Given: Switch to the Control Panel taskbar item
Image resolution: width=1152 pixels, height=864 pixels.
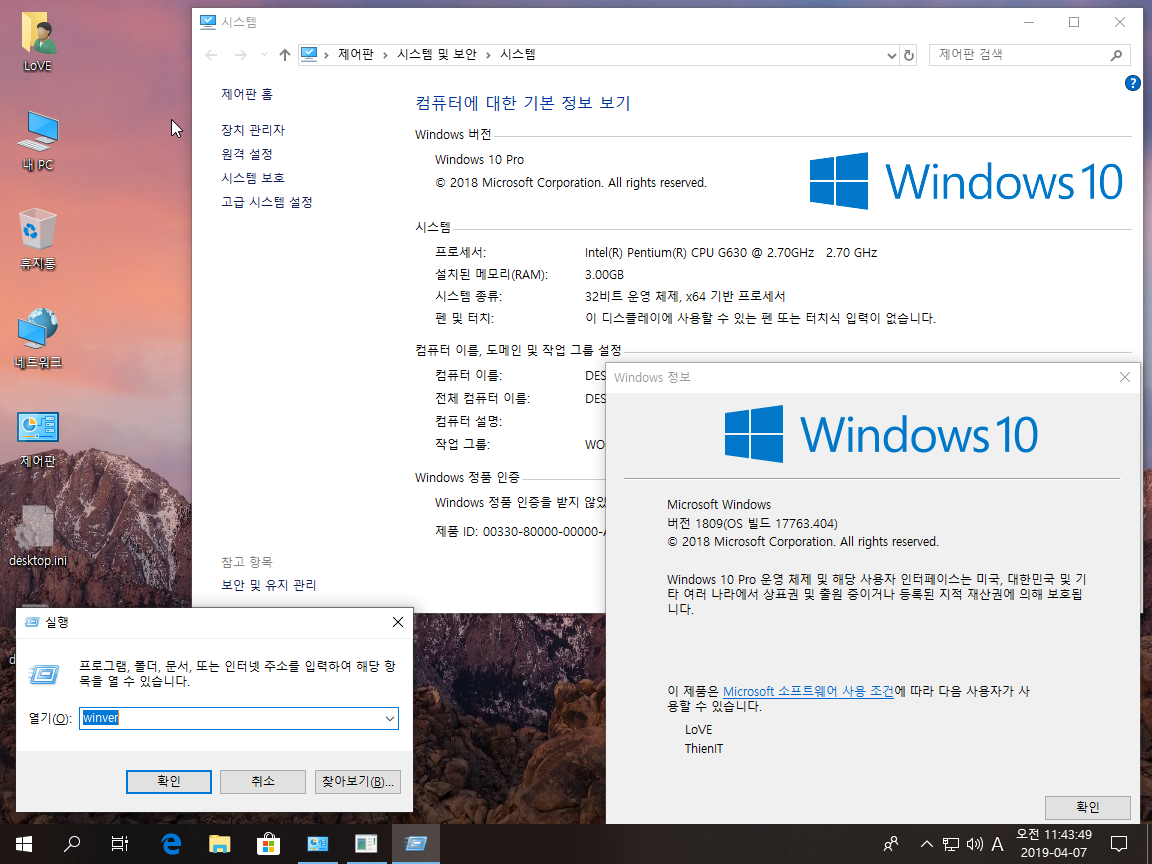Looking at the screenshot, I should click(x=317, y=844).
